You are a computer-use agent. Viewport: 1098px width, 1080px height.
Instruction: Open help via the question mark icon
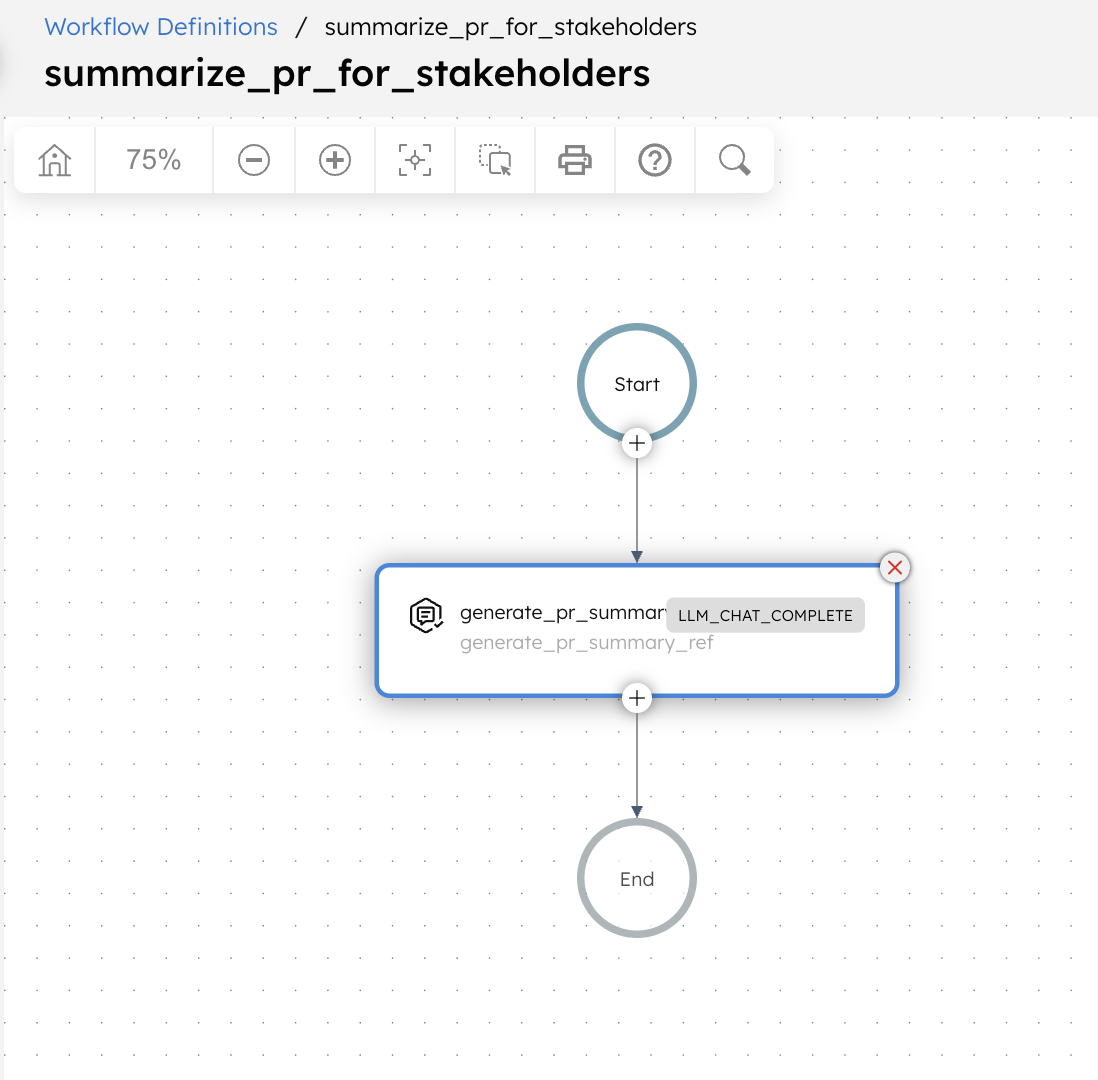pyautogui.click(x=654, y=159)
